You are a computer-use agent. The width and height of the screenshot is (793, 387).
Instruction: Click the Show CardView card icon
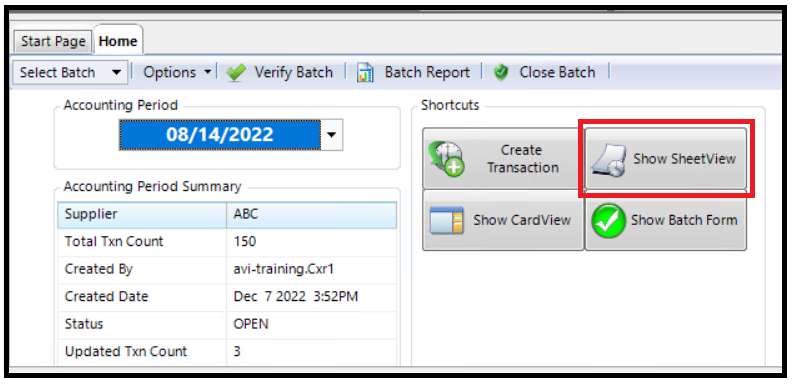[447, 220]
